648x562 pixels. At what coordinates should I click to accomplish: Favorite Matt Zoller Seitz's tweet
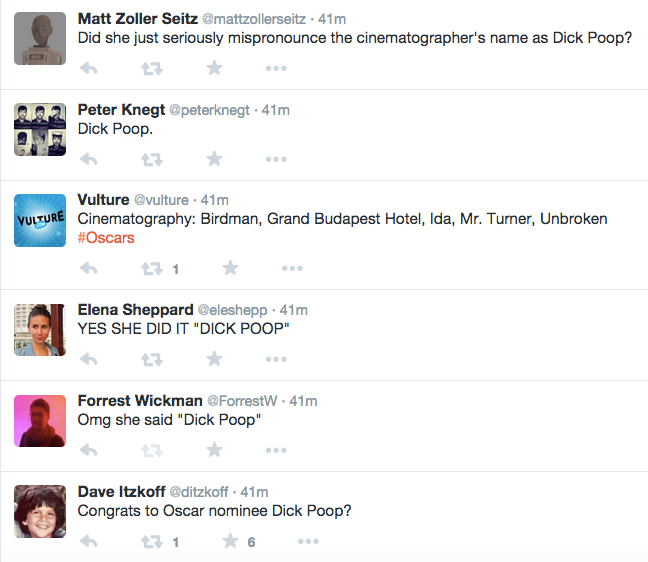(214, 68)
